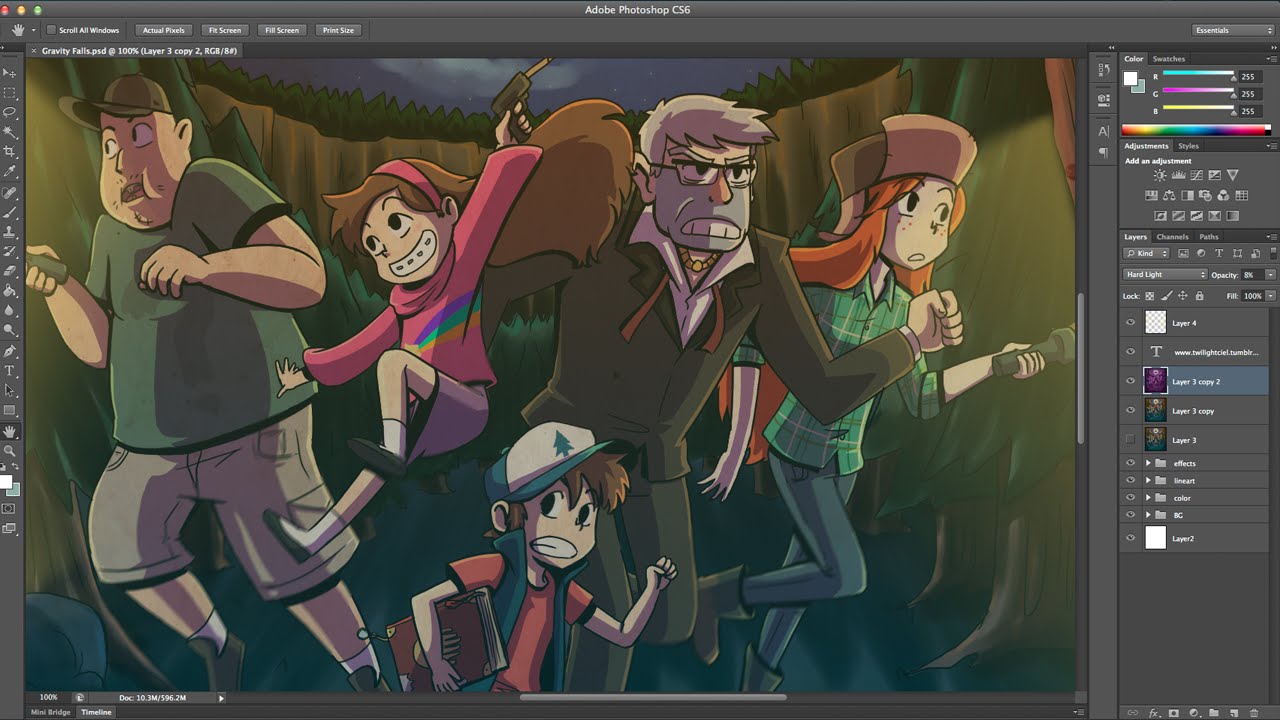Select the Paint Bucket tool

(x=10, y=291)
